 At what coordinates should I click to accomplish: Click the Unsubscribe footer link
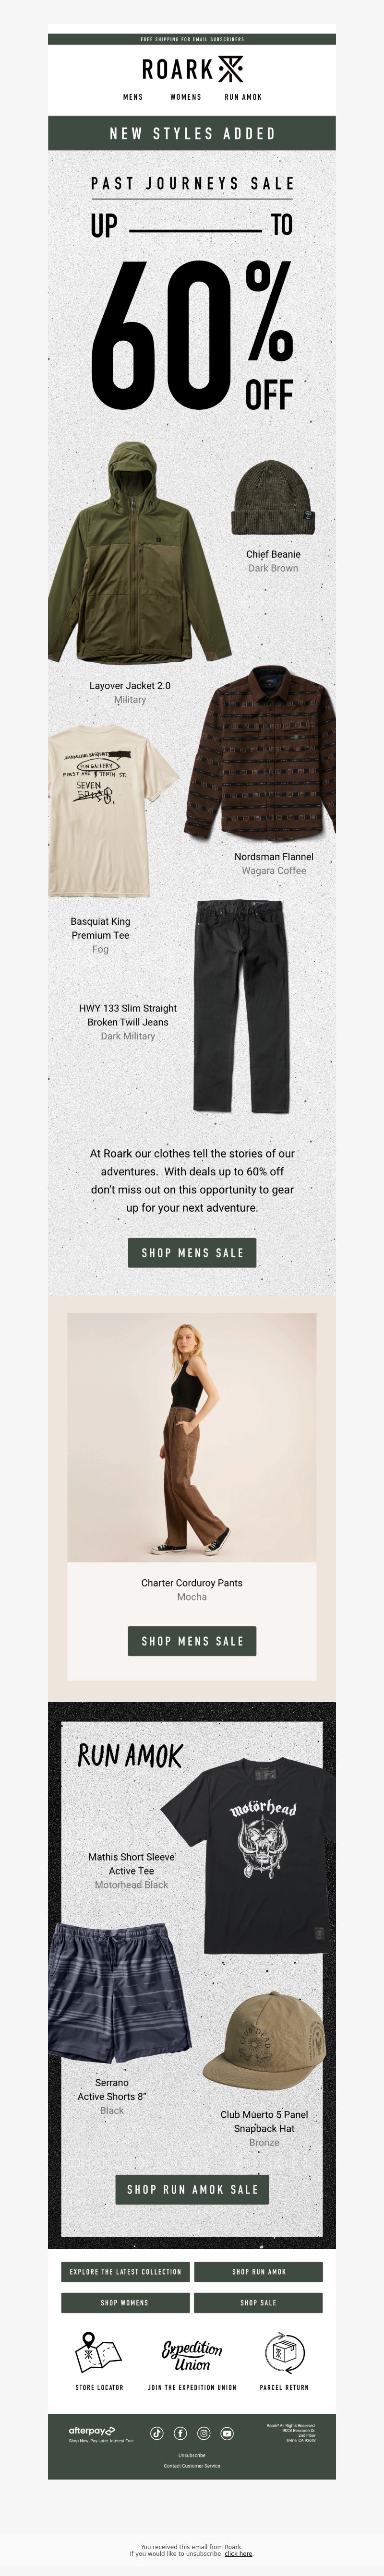coord(192,2455)
